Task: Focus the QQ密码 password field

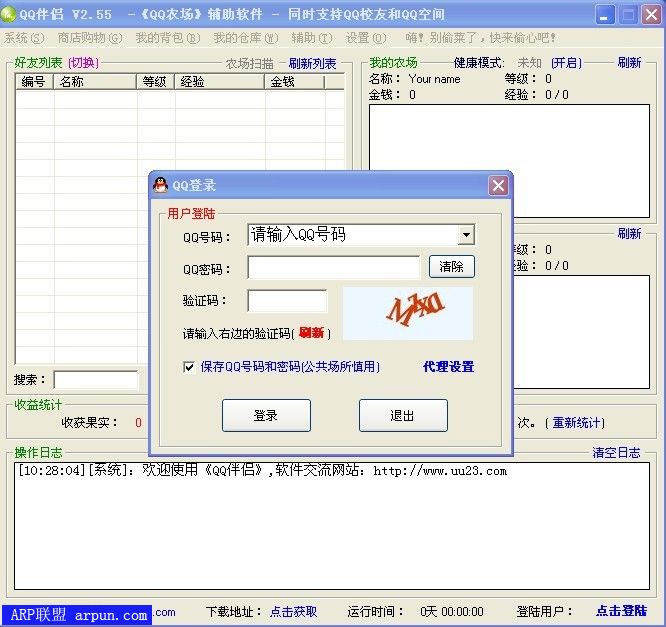Action: click(x=334, y=267)
